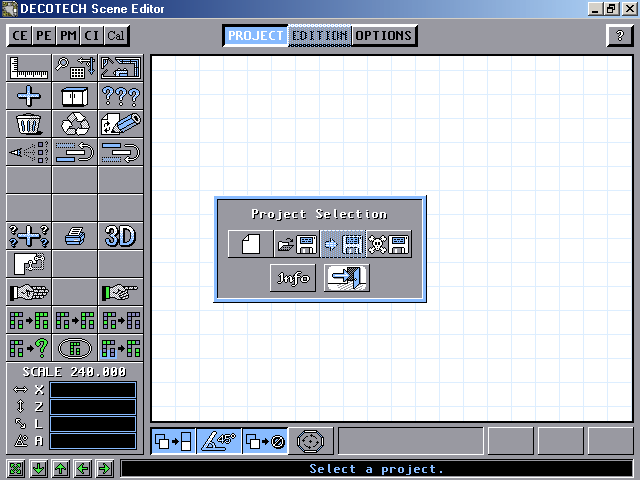This screenshot has width=640, height=480.
Task: Click the trash bin delete icon
Action: point(29,124)
